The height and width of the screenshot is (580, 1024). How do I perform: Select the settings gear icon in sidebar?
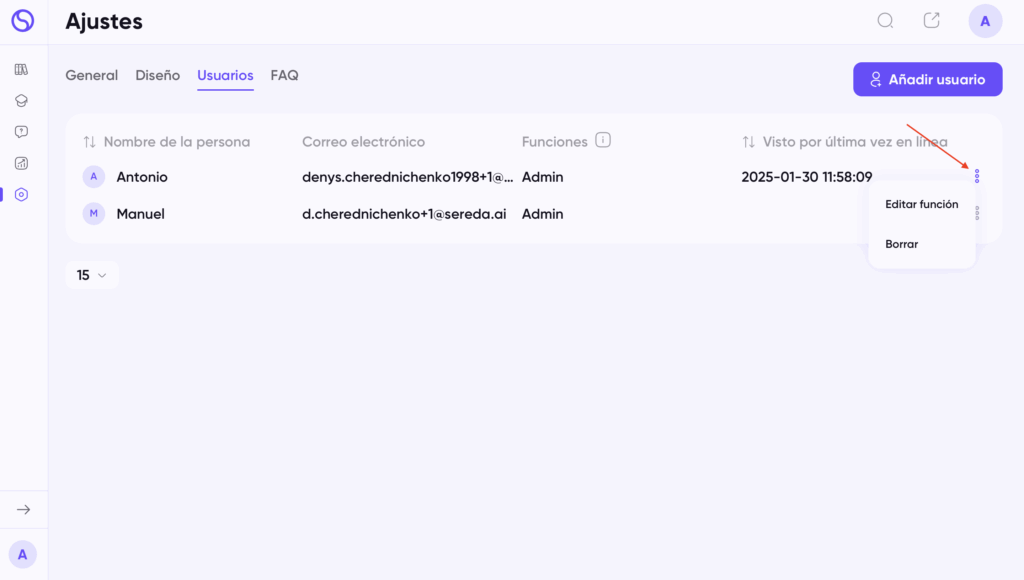22,195
